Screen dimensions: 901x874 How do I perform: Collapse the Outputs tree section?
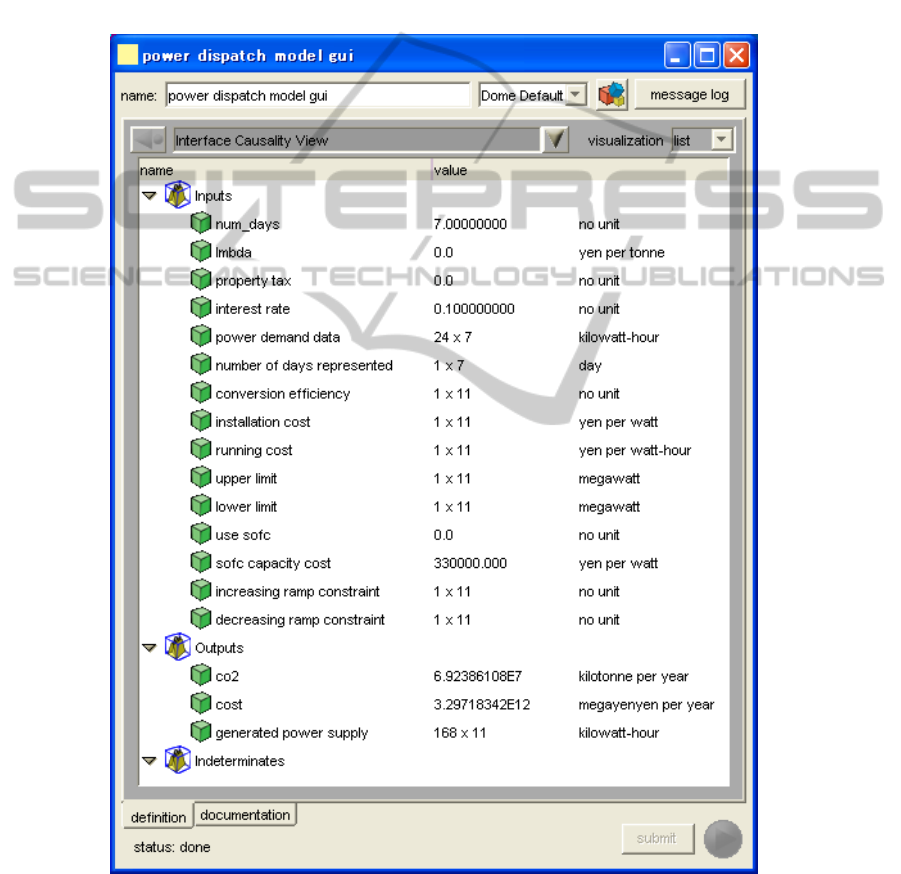(149, 649)
